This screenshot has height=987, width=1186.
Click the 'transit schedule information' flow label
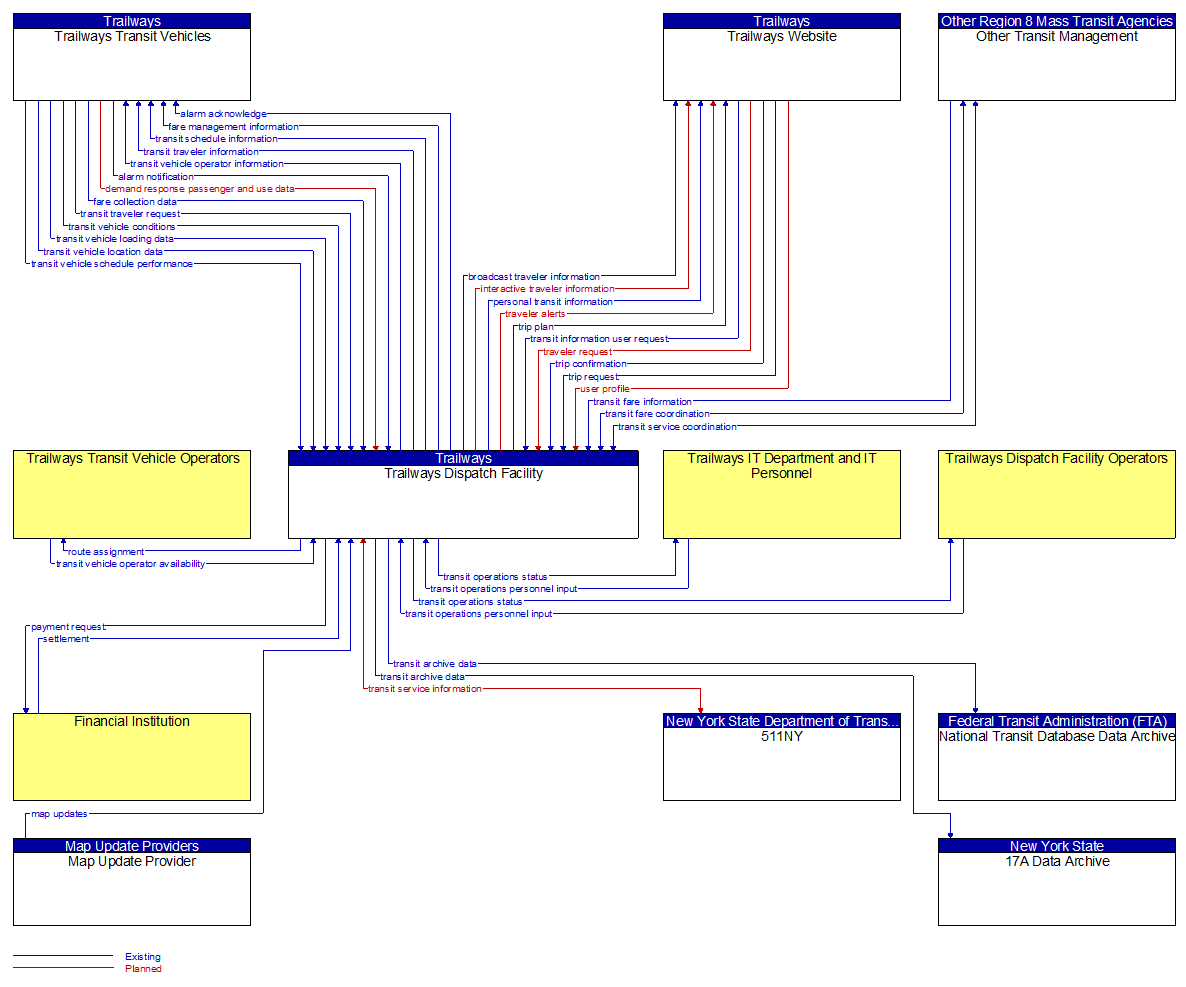click(x=216, y=139)
